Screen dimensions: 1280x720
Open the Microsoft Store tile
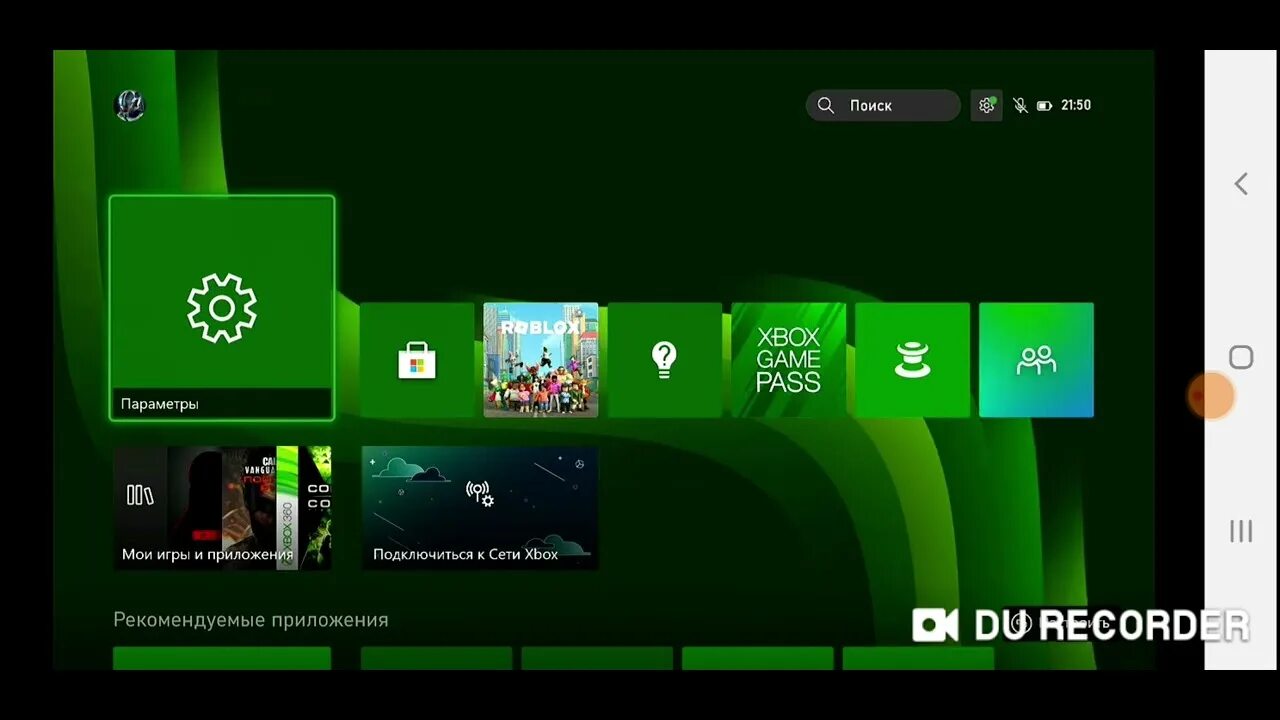pyautogui.click(x=417, y=360)
